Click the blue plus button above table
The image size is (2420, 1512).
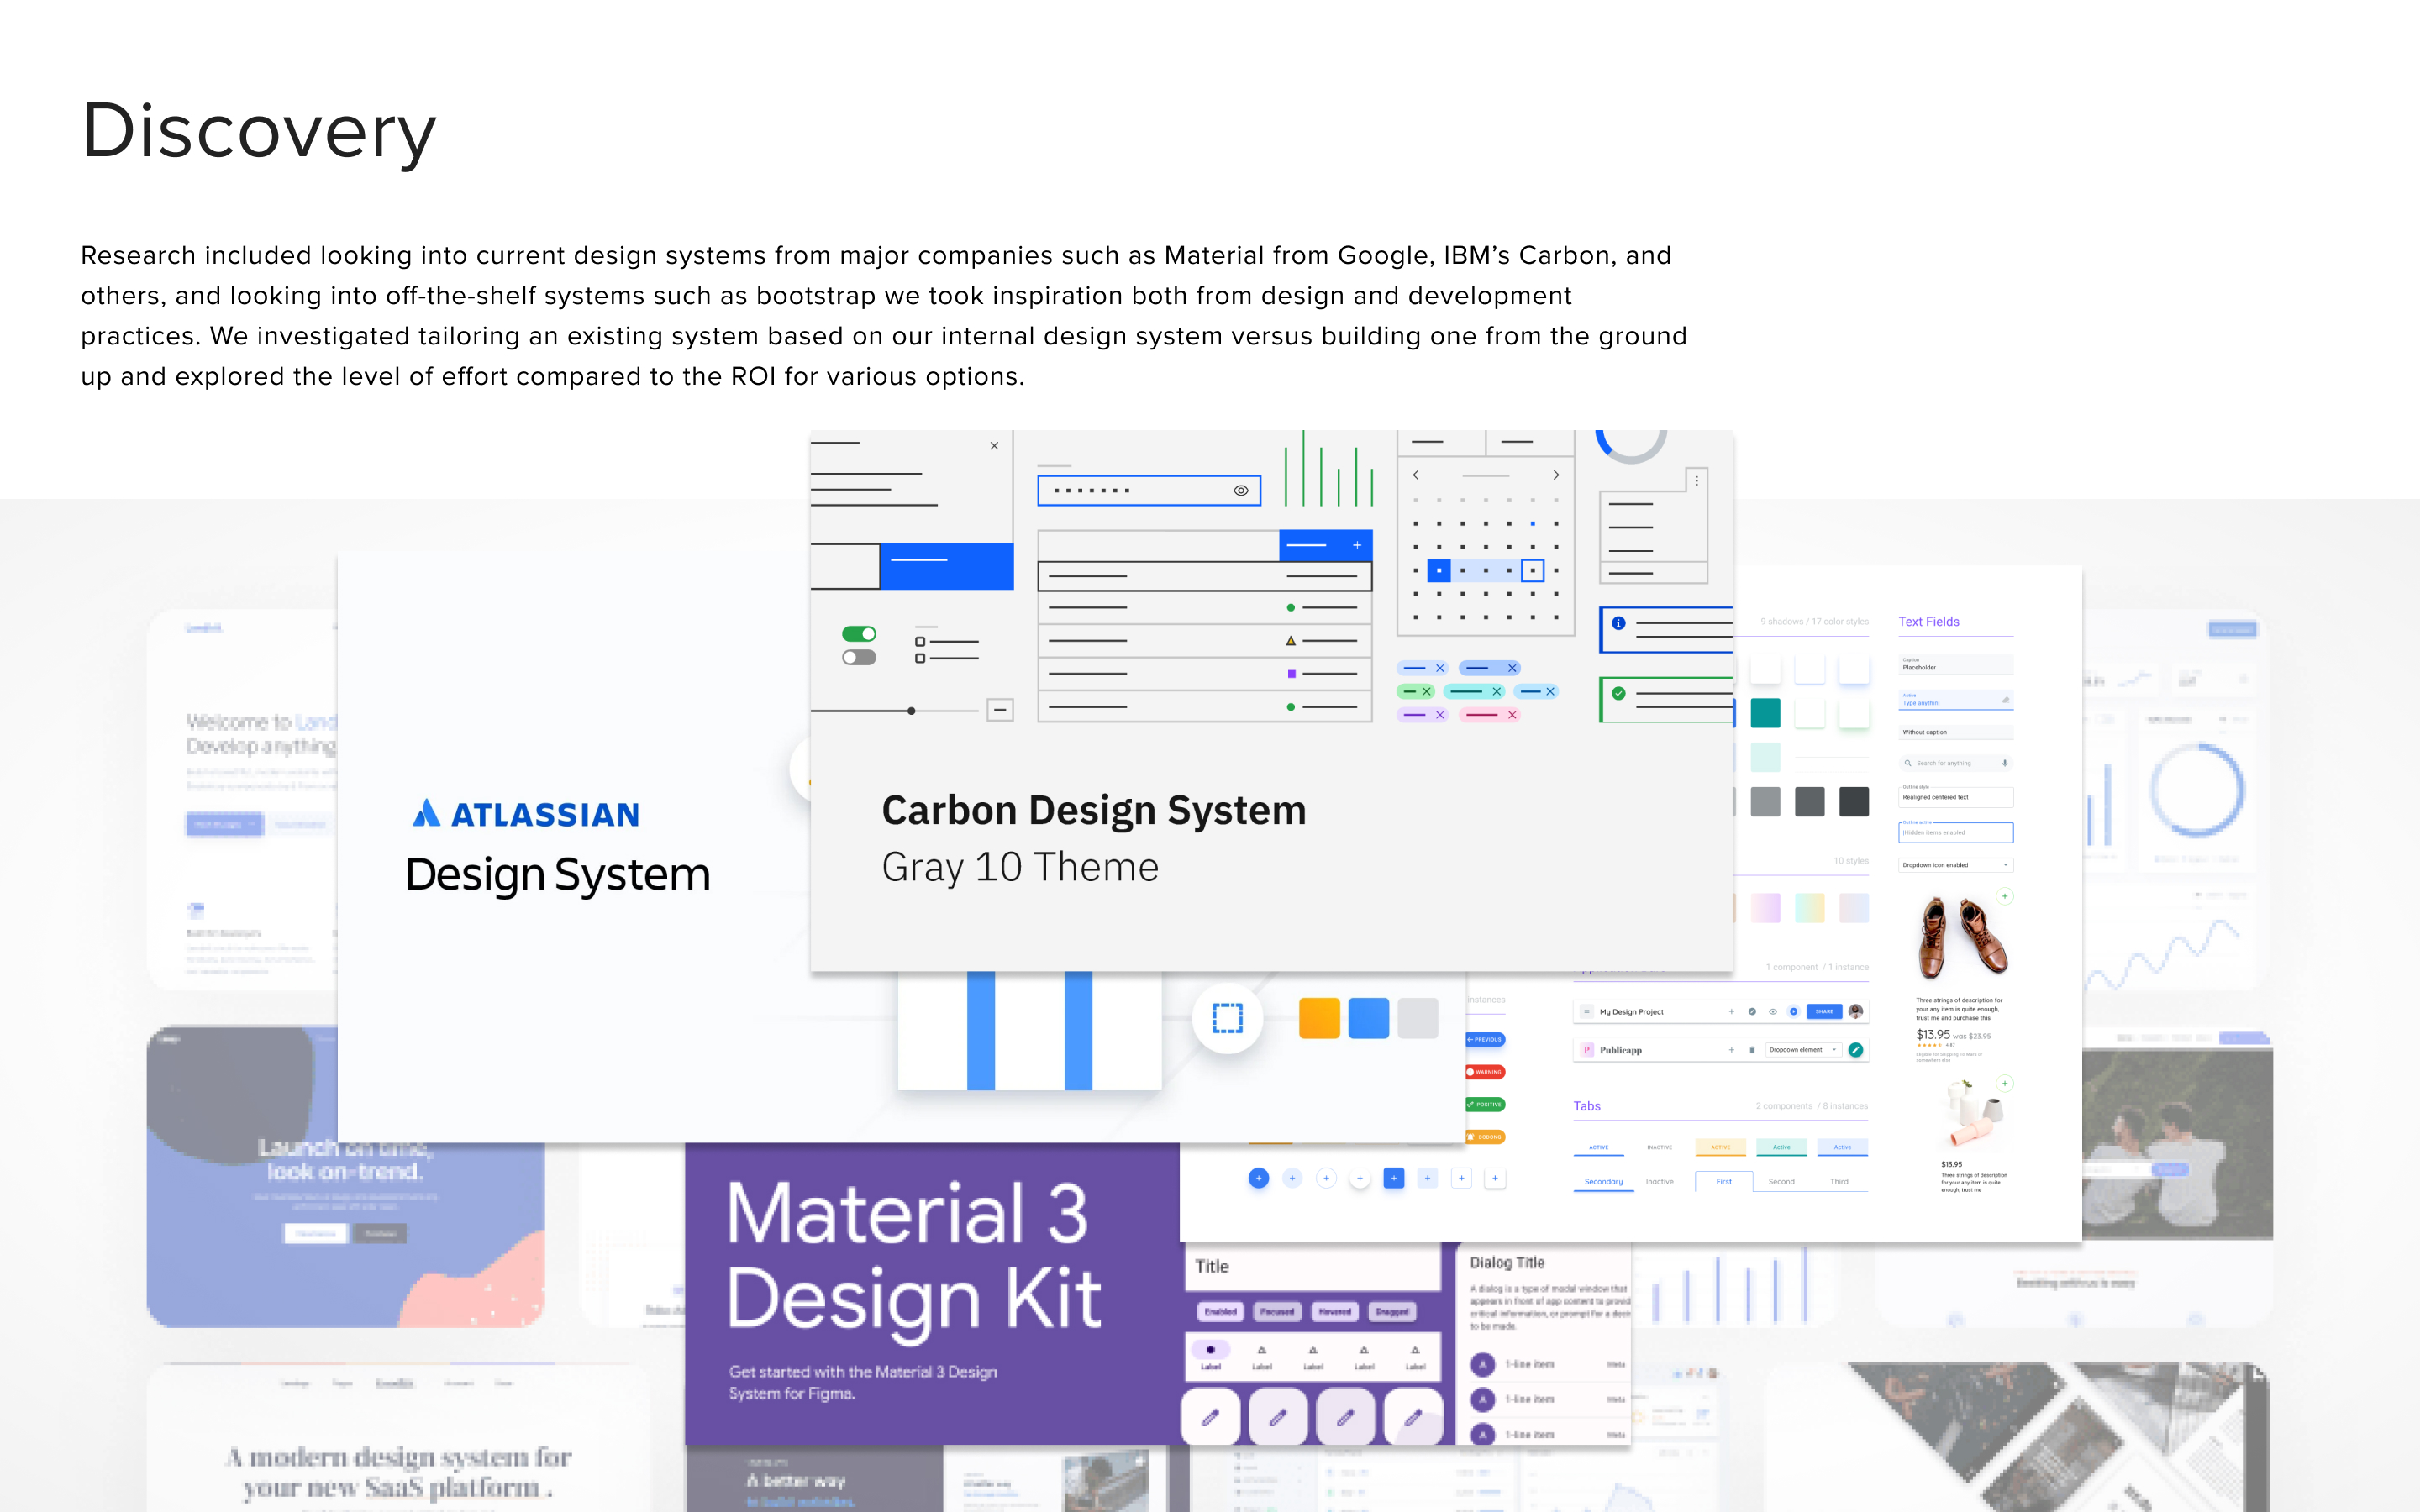click(1326, 545)
